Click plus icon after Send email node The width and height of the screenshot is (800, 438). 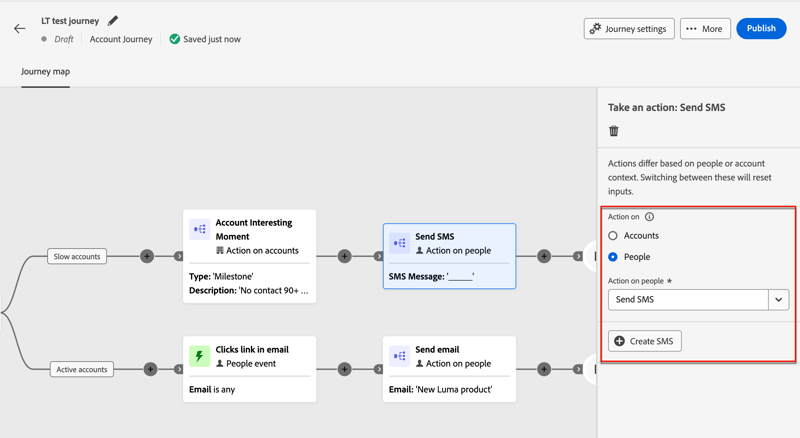tap(544, 370)
